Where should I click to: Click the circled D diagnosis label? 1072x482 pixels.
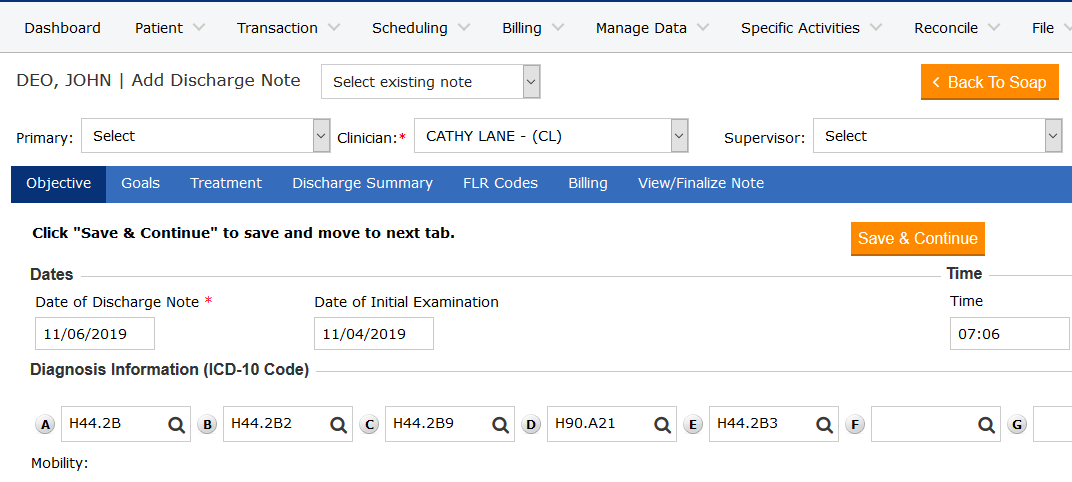coord(531,425)
